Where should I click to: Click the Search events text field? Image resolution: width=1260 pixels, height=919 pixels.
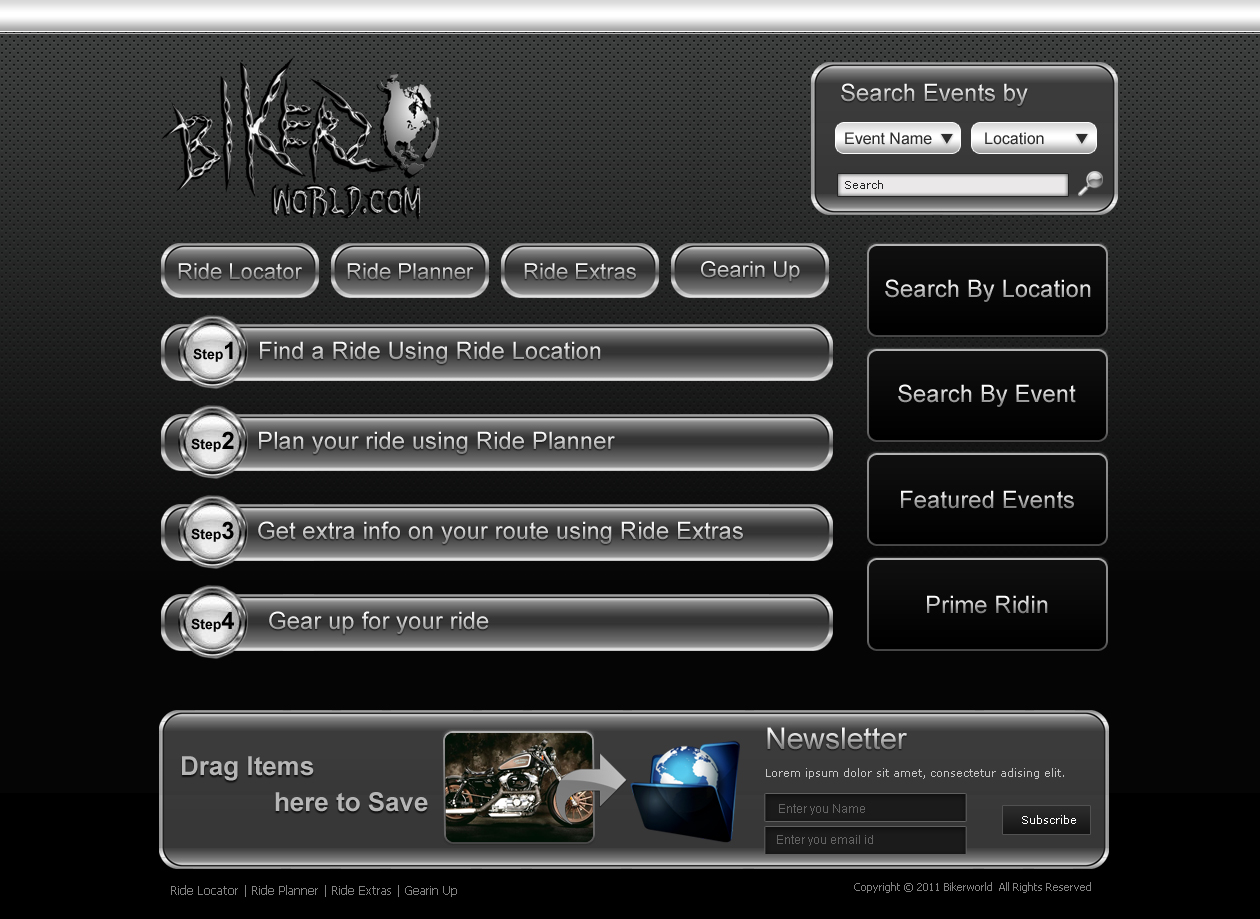[952, 185]
